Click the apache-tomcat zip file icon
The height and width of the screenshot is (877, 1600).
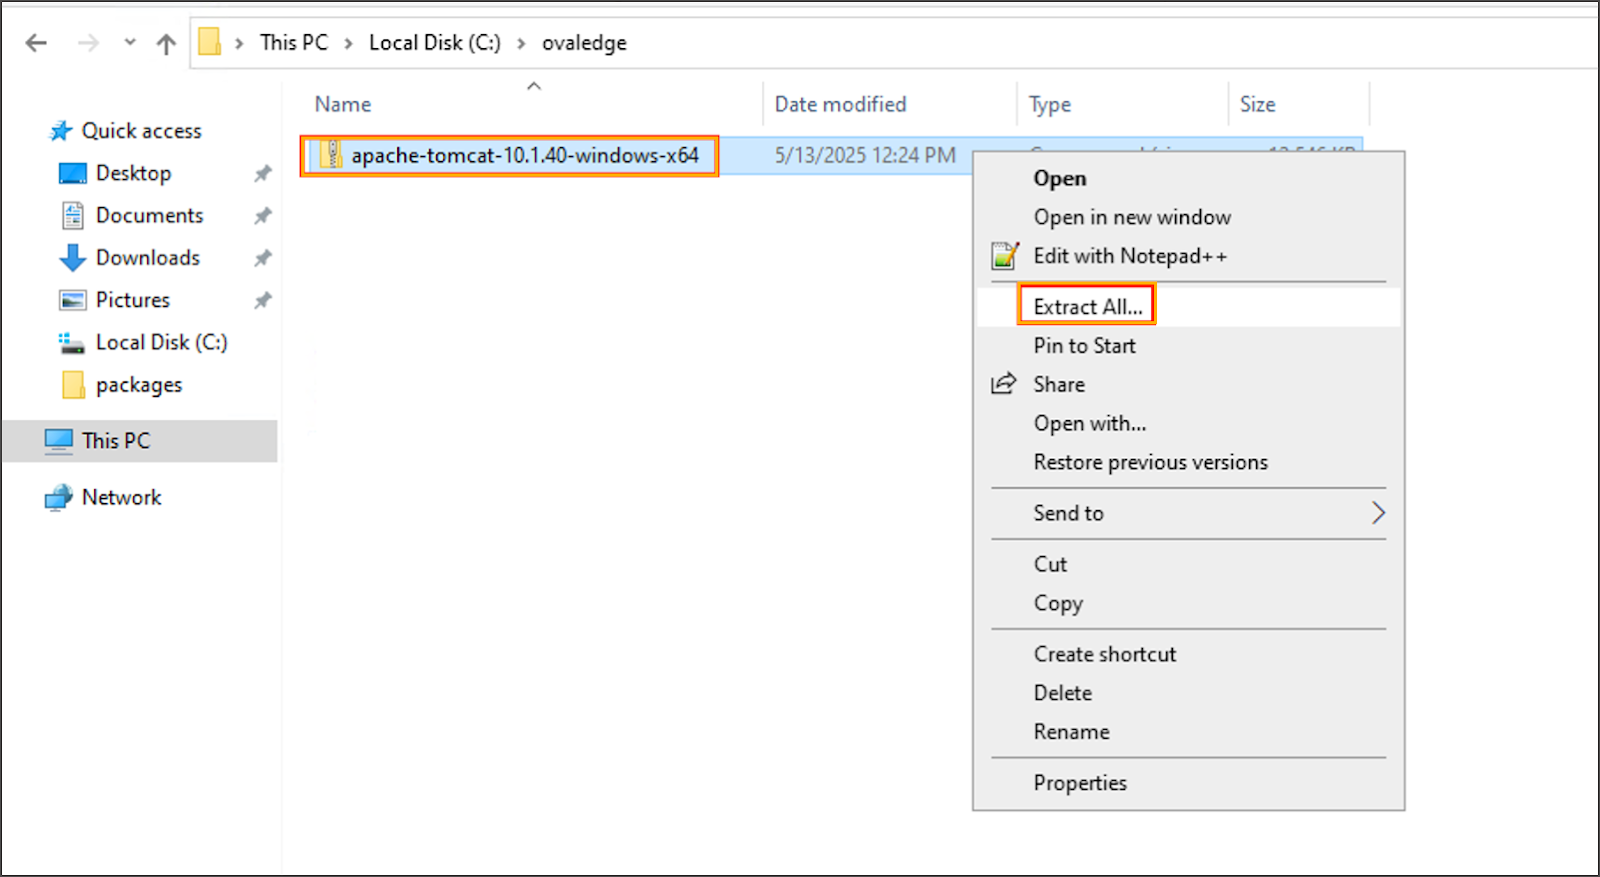point(331,155)
